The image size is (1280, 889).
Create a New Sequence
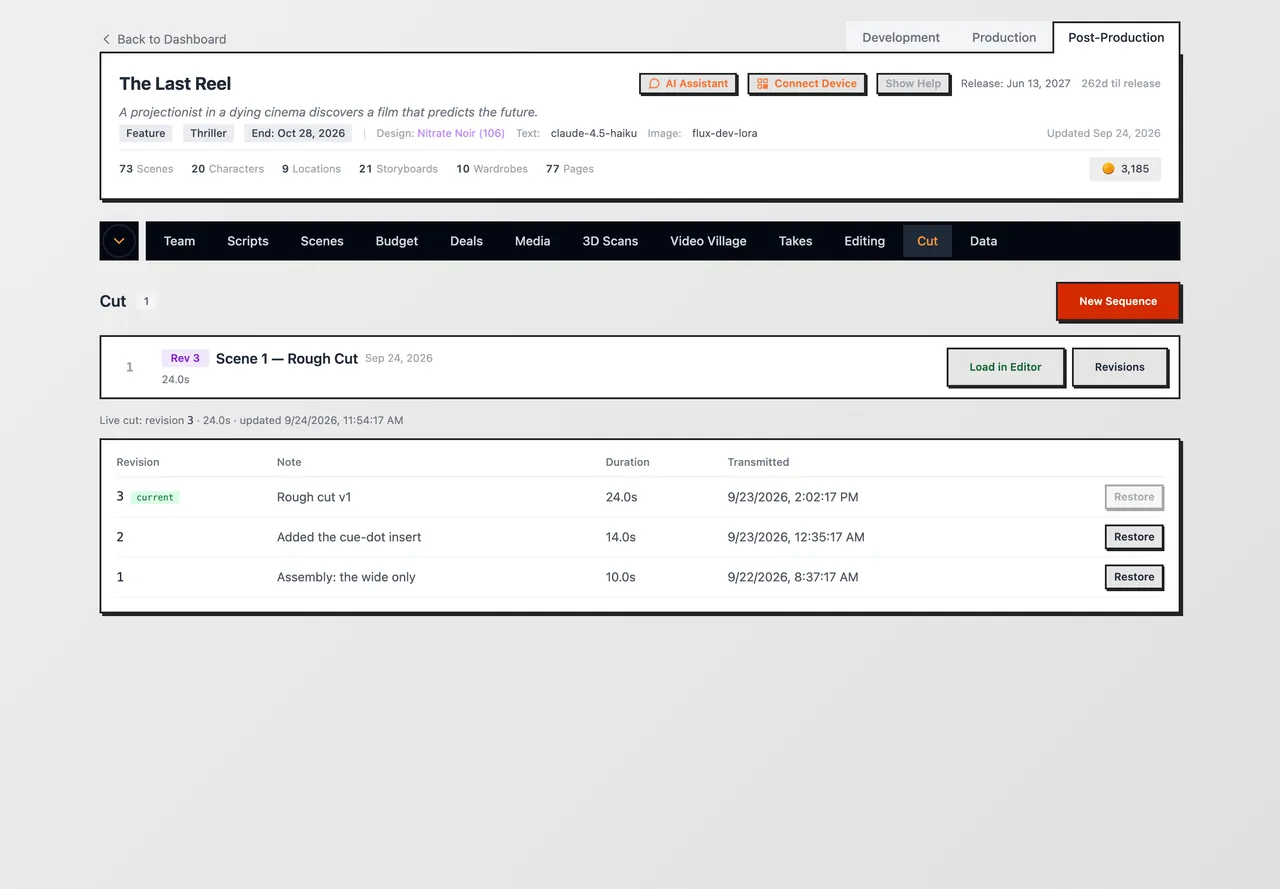point(1118,301)
